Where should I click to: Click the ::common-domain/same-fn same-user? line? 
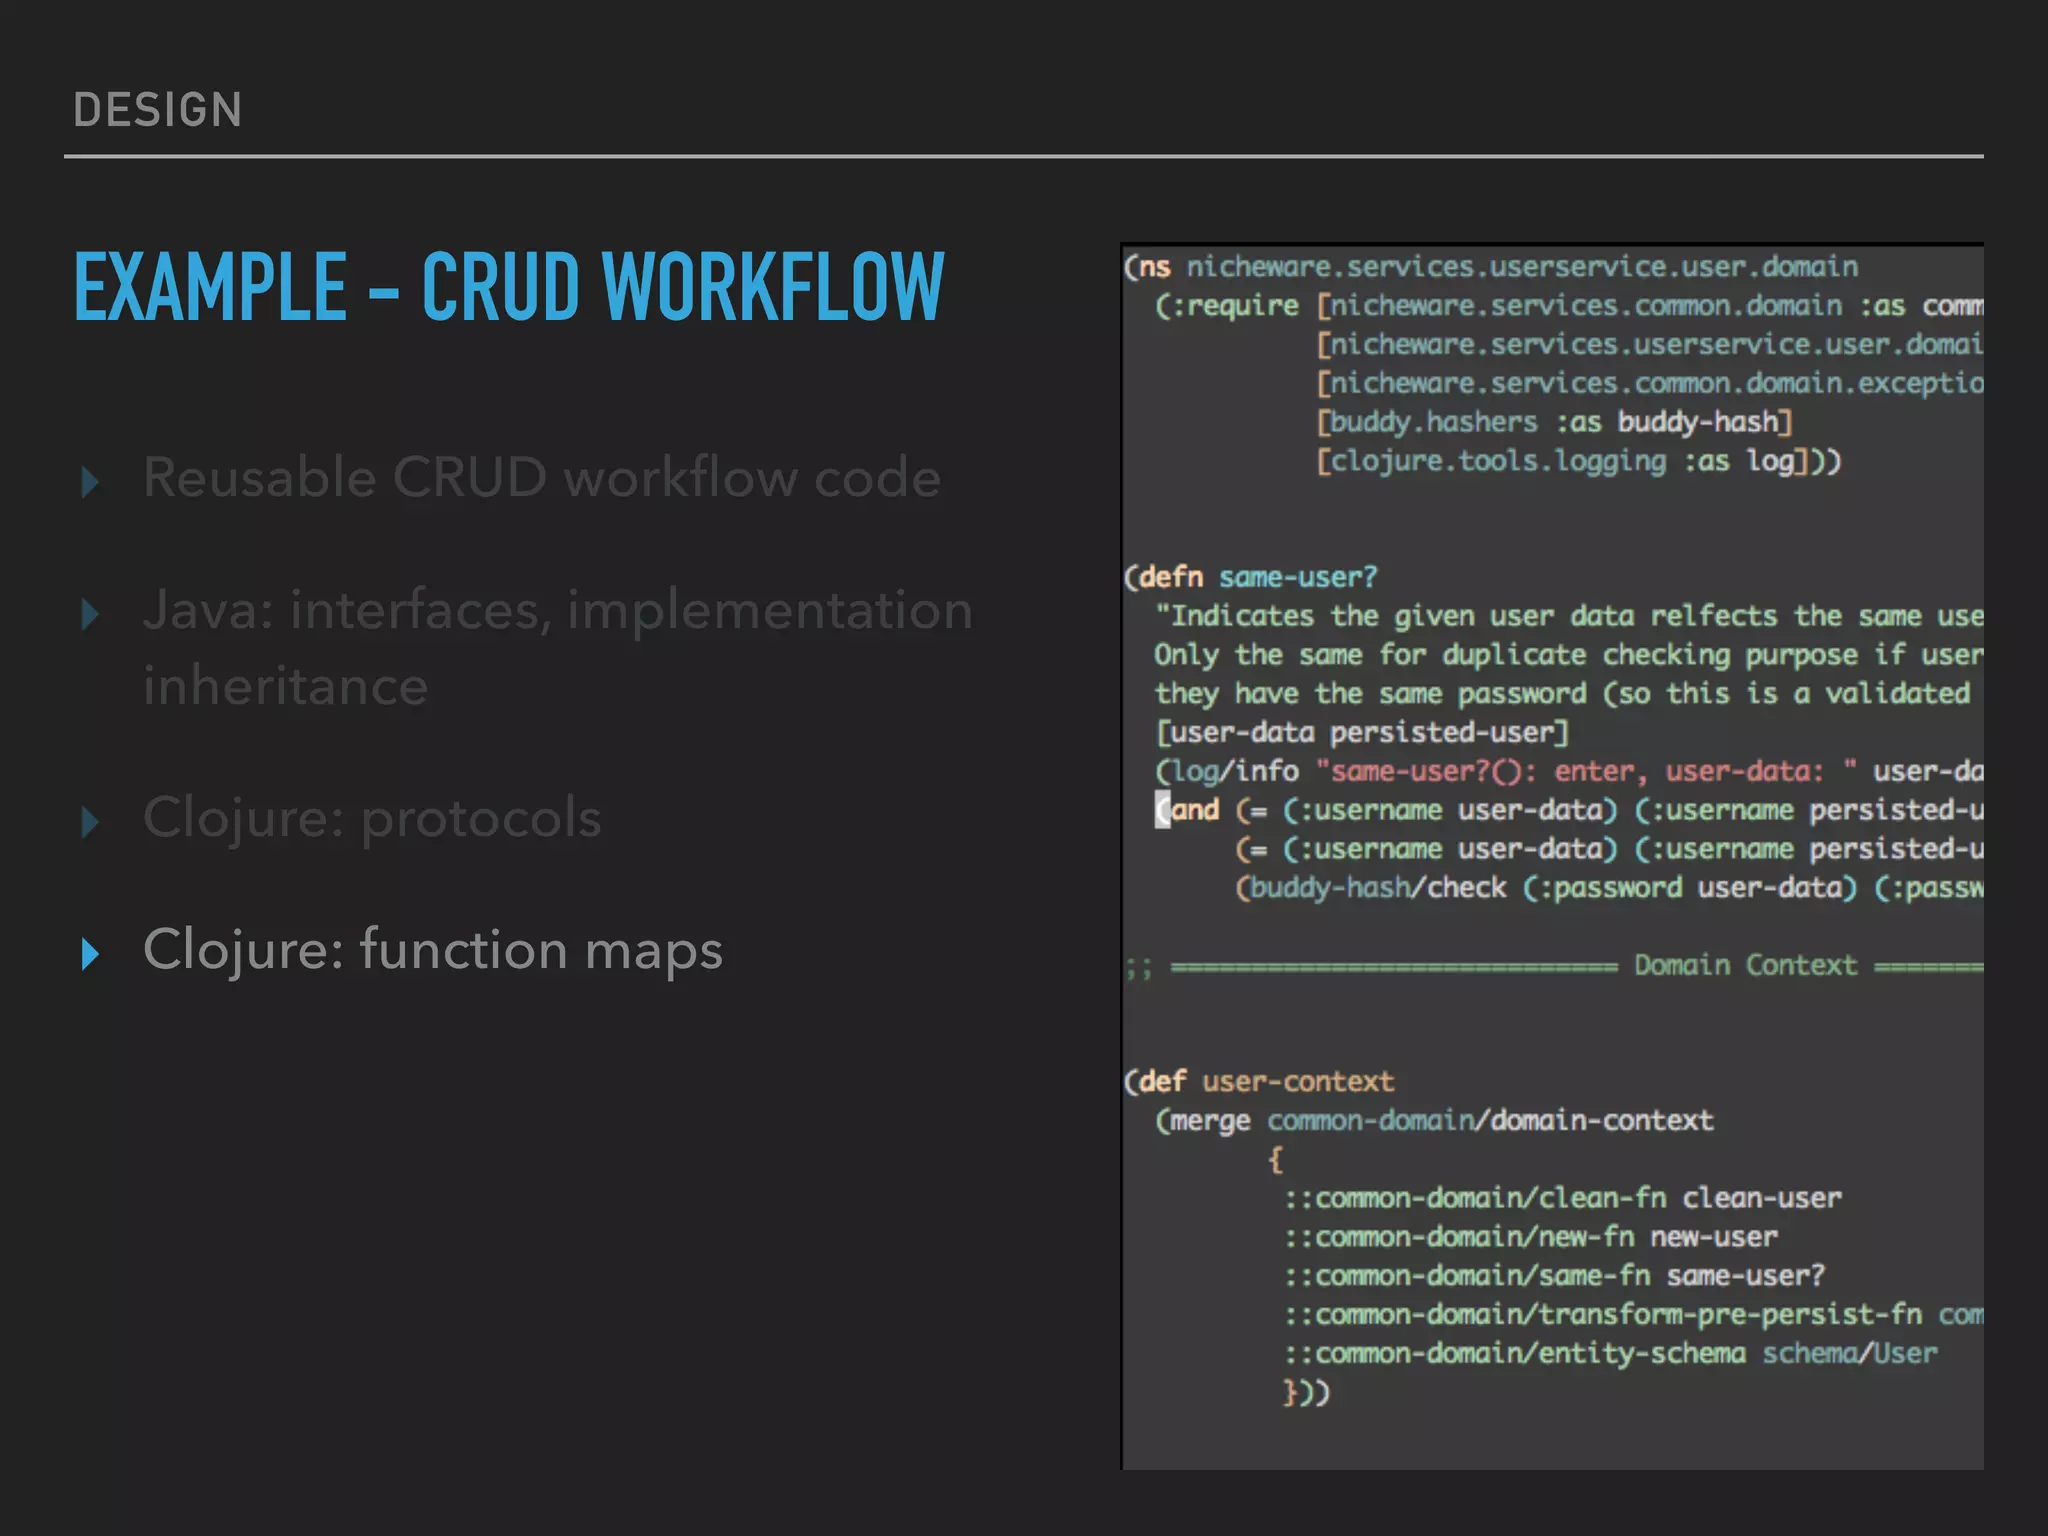coord(1555,1276)
